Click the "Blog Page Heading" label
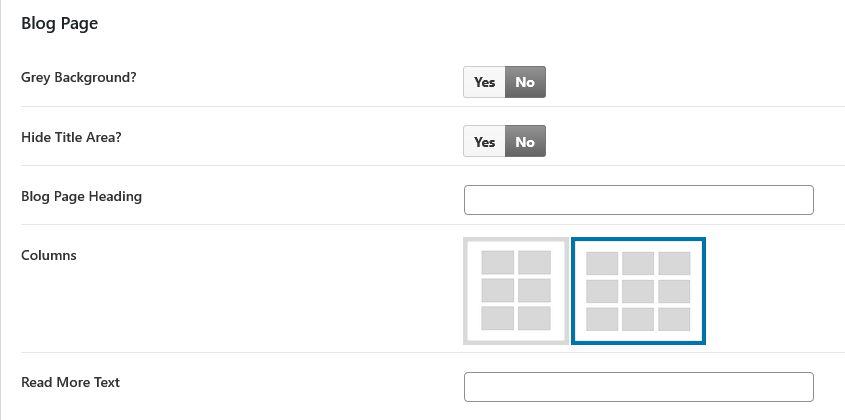845x420 pixels. (x=81, y=196)
